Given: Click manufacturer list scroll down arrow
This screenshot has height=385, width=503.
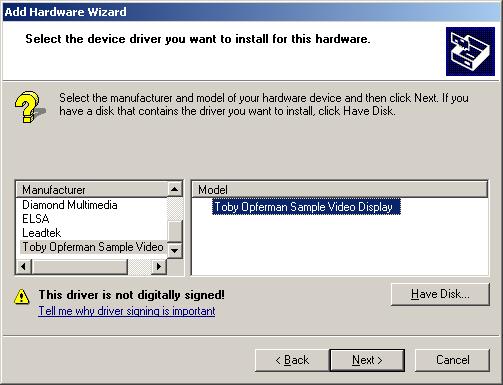Looking at the screenshot, I should [x=175, y=250].
